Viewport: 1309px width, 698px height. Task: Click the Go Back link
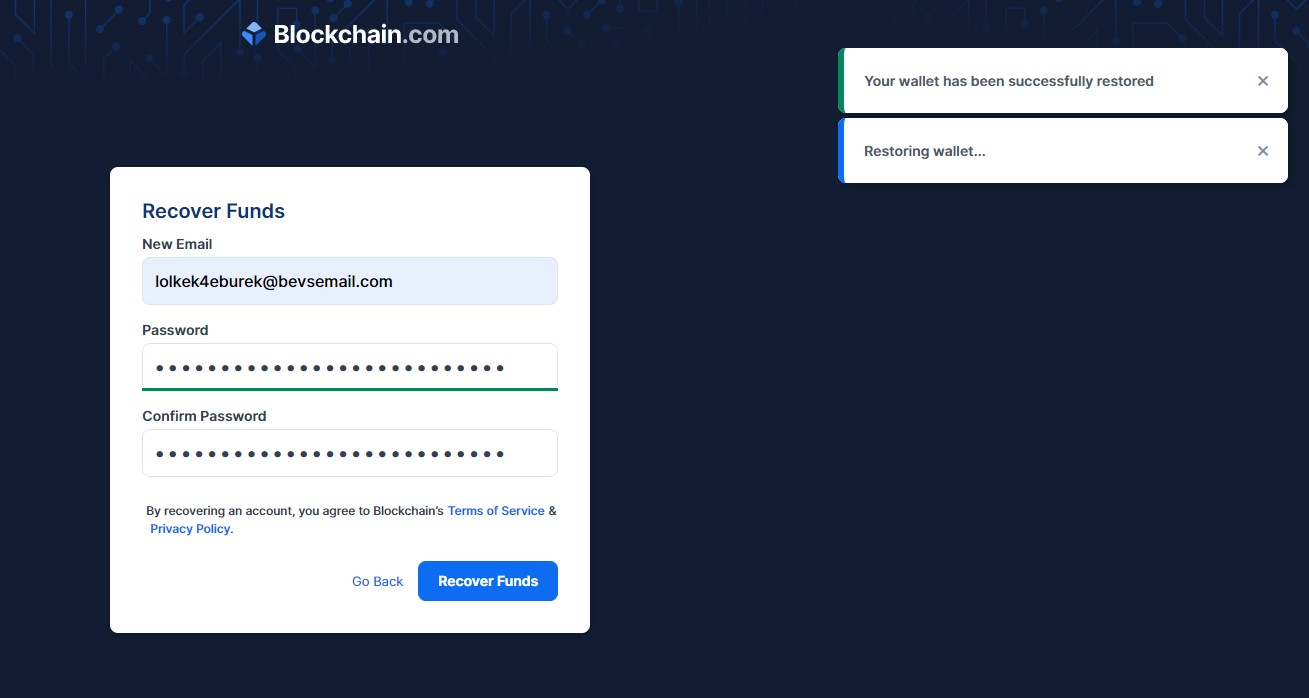pos(377,581)
